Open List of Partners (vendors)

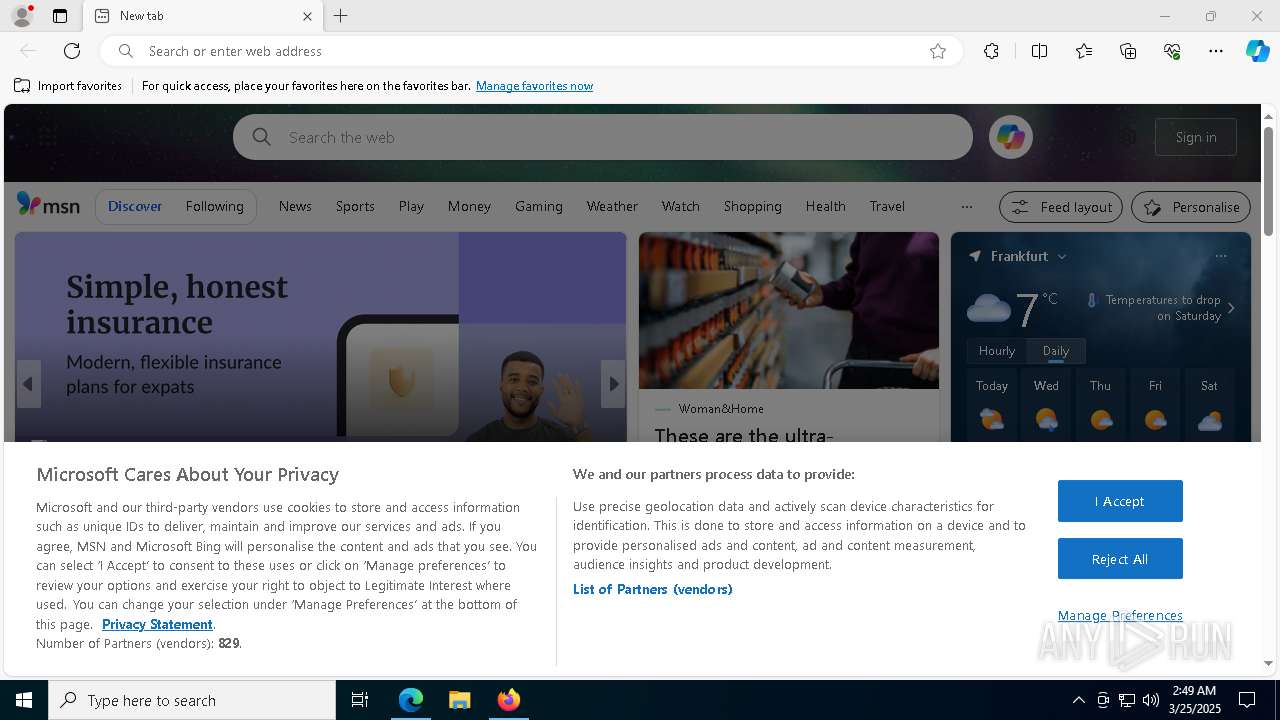[x=652, y=589]
